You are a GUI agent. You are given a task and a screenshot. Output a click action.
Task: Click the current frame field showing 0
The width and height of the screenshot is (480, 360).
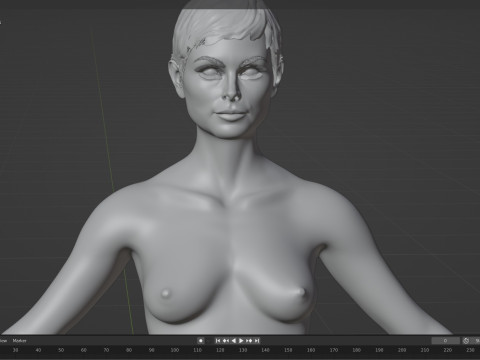(445, 340)
